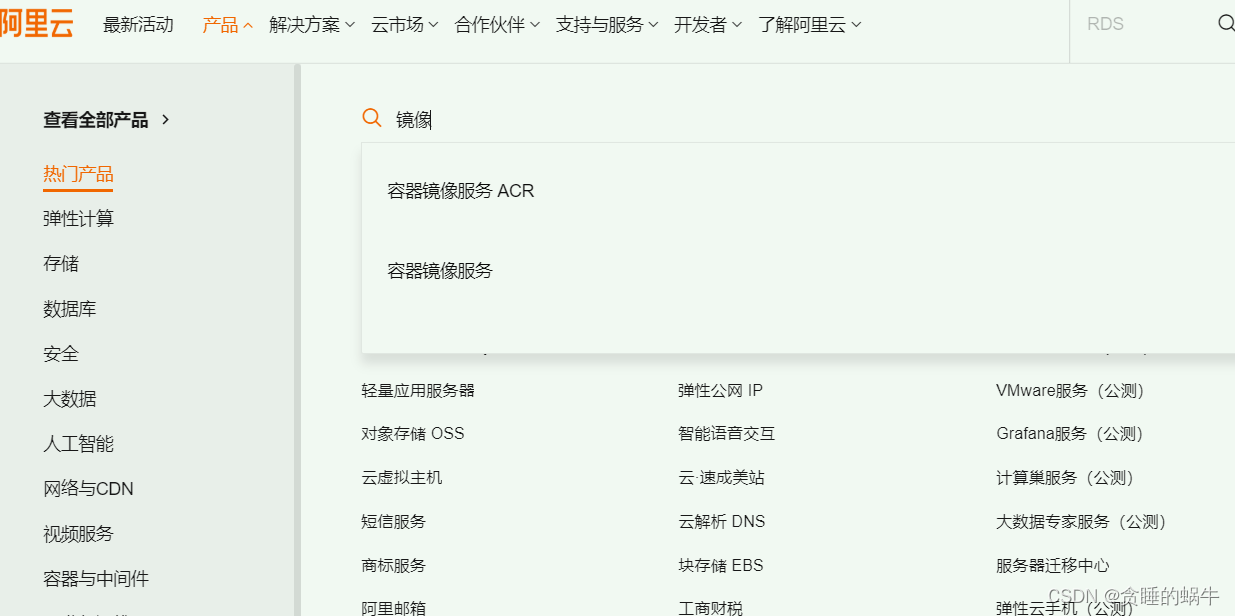Click the sidebar vertical scrollbar

point(297,340)
